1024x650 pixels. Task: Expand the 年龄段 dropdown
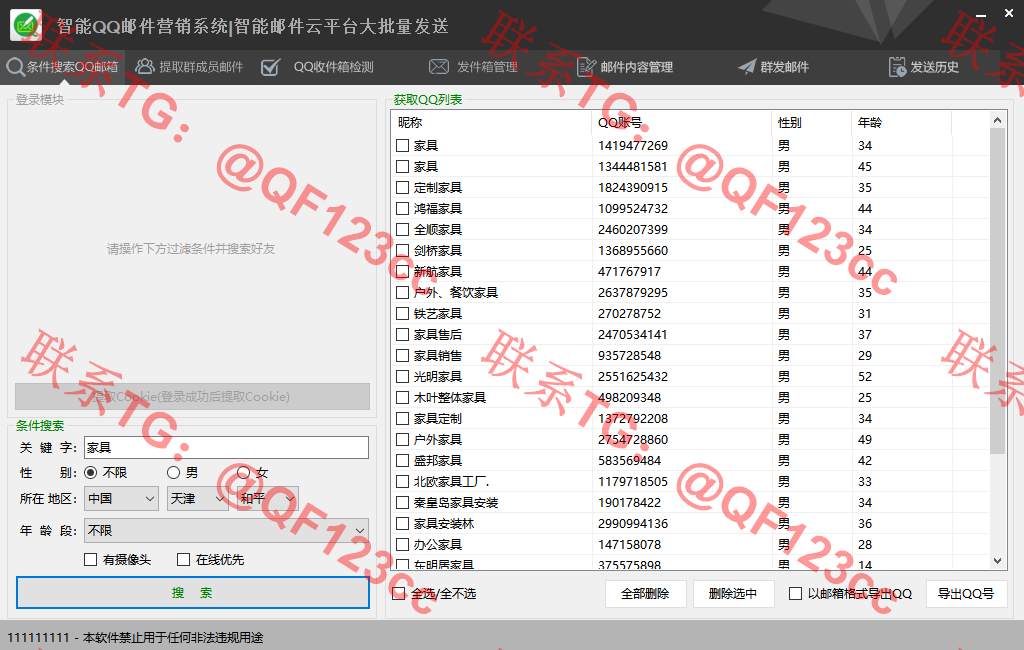[x=227, y=530]
